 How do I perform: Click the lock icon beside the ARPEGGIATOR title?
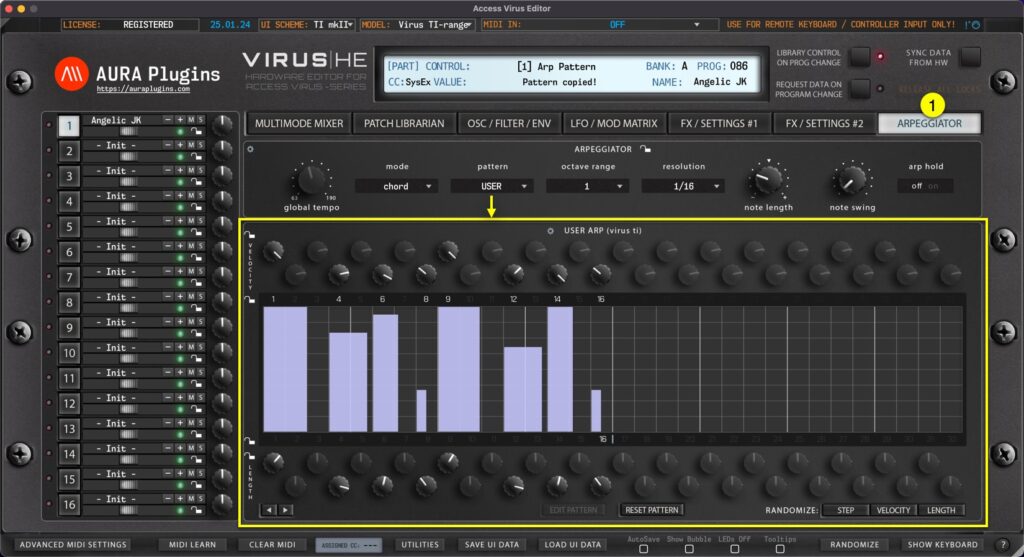pos(645,149)
